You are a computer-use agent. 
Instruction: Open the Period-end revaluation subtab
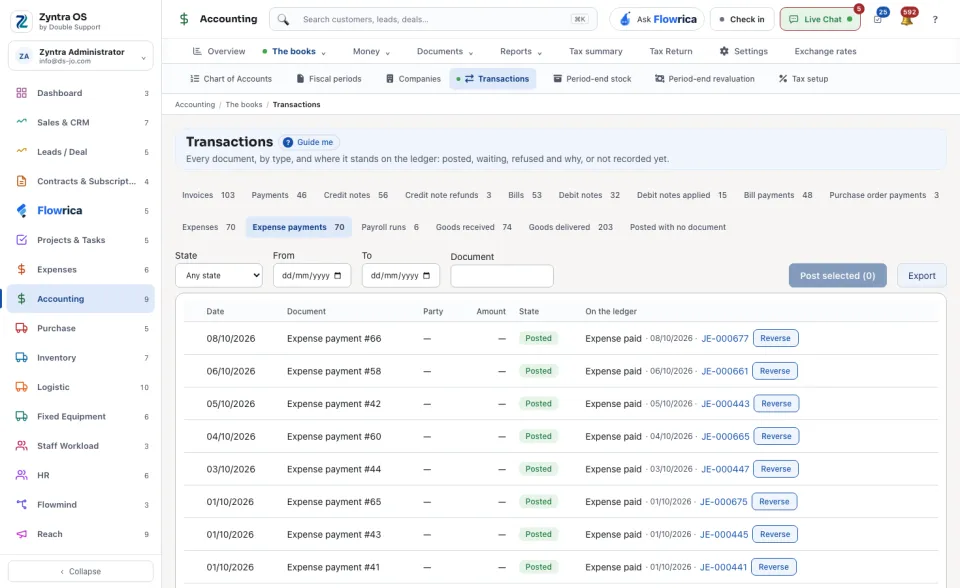point(705,79)
